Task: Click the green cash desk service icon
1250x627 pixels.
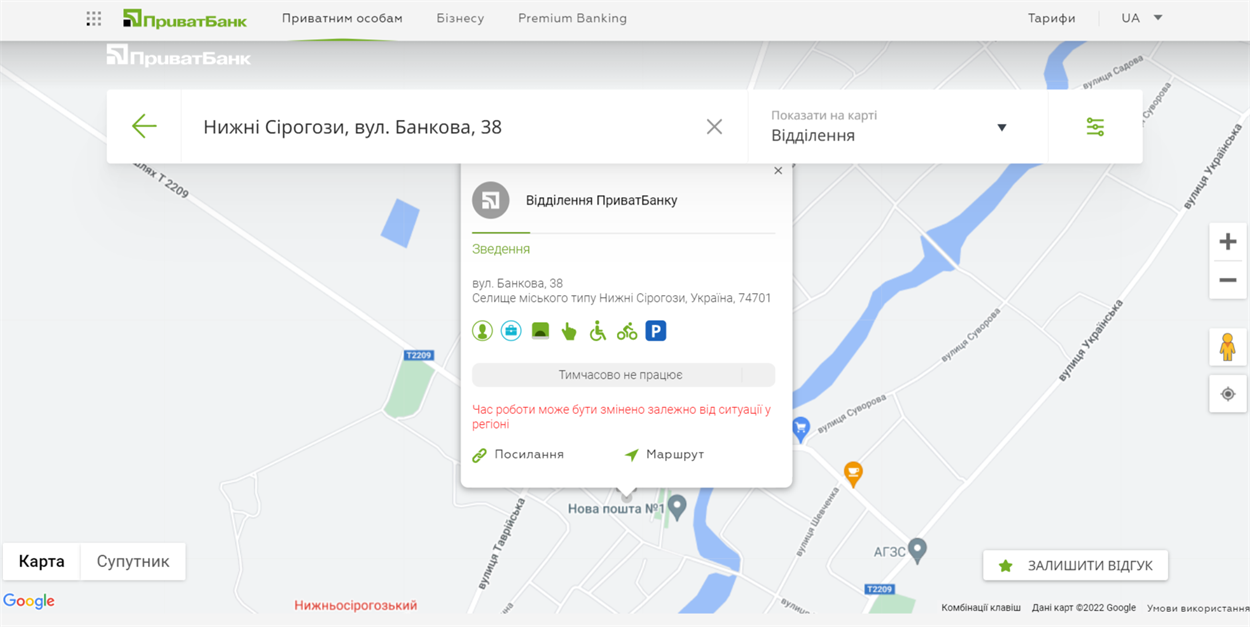Action: (540, 331)
